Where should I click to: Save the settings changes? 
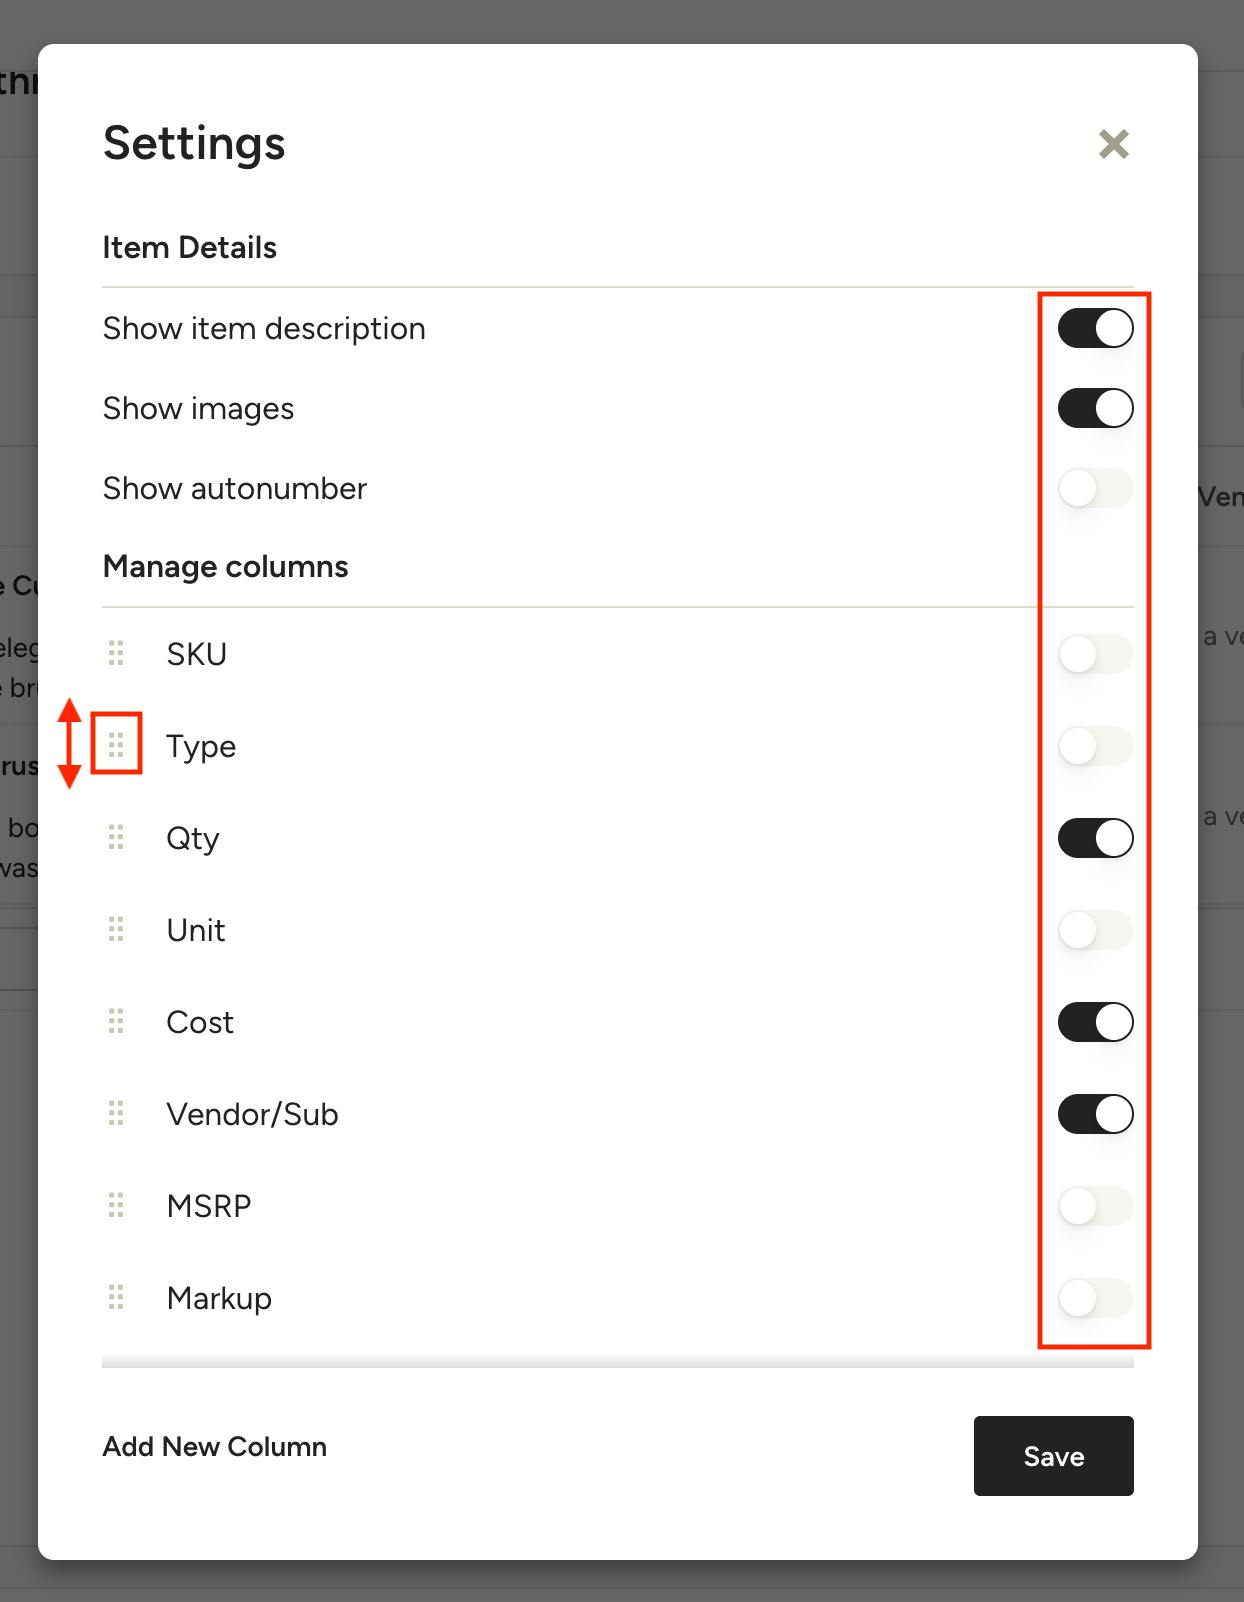pos(1054,1456)
